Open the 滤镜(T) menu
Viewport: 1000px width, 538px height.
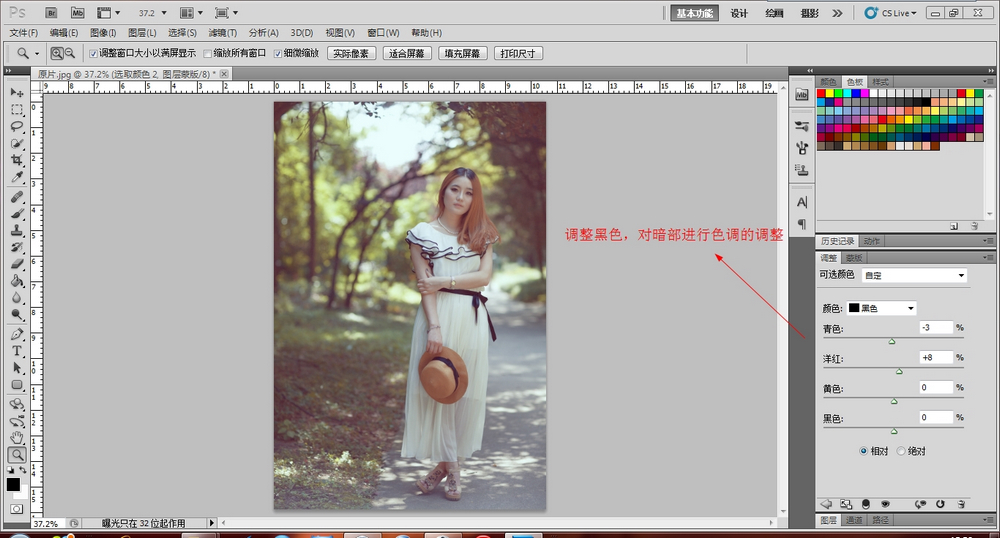pos(223,33)
